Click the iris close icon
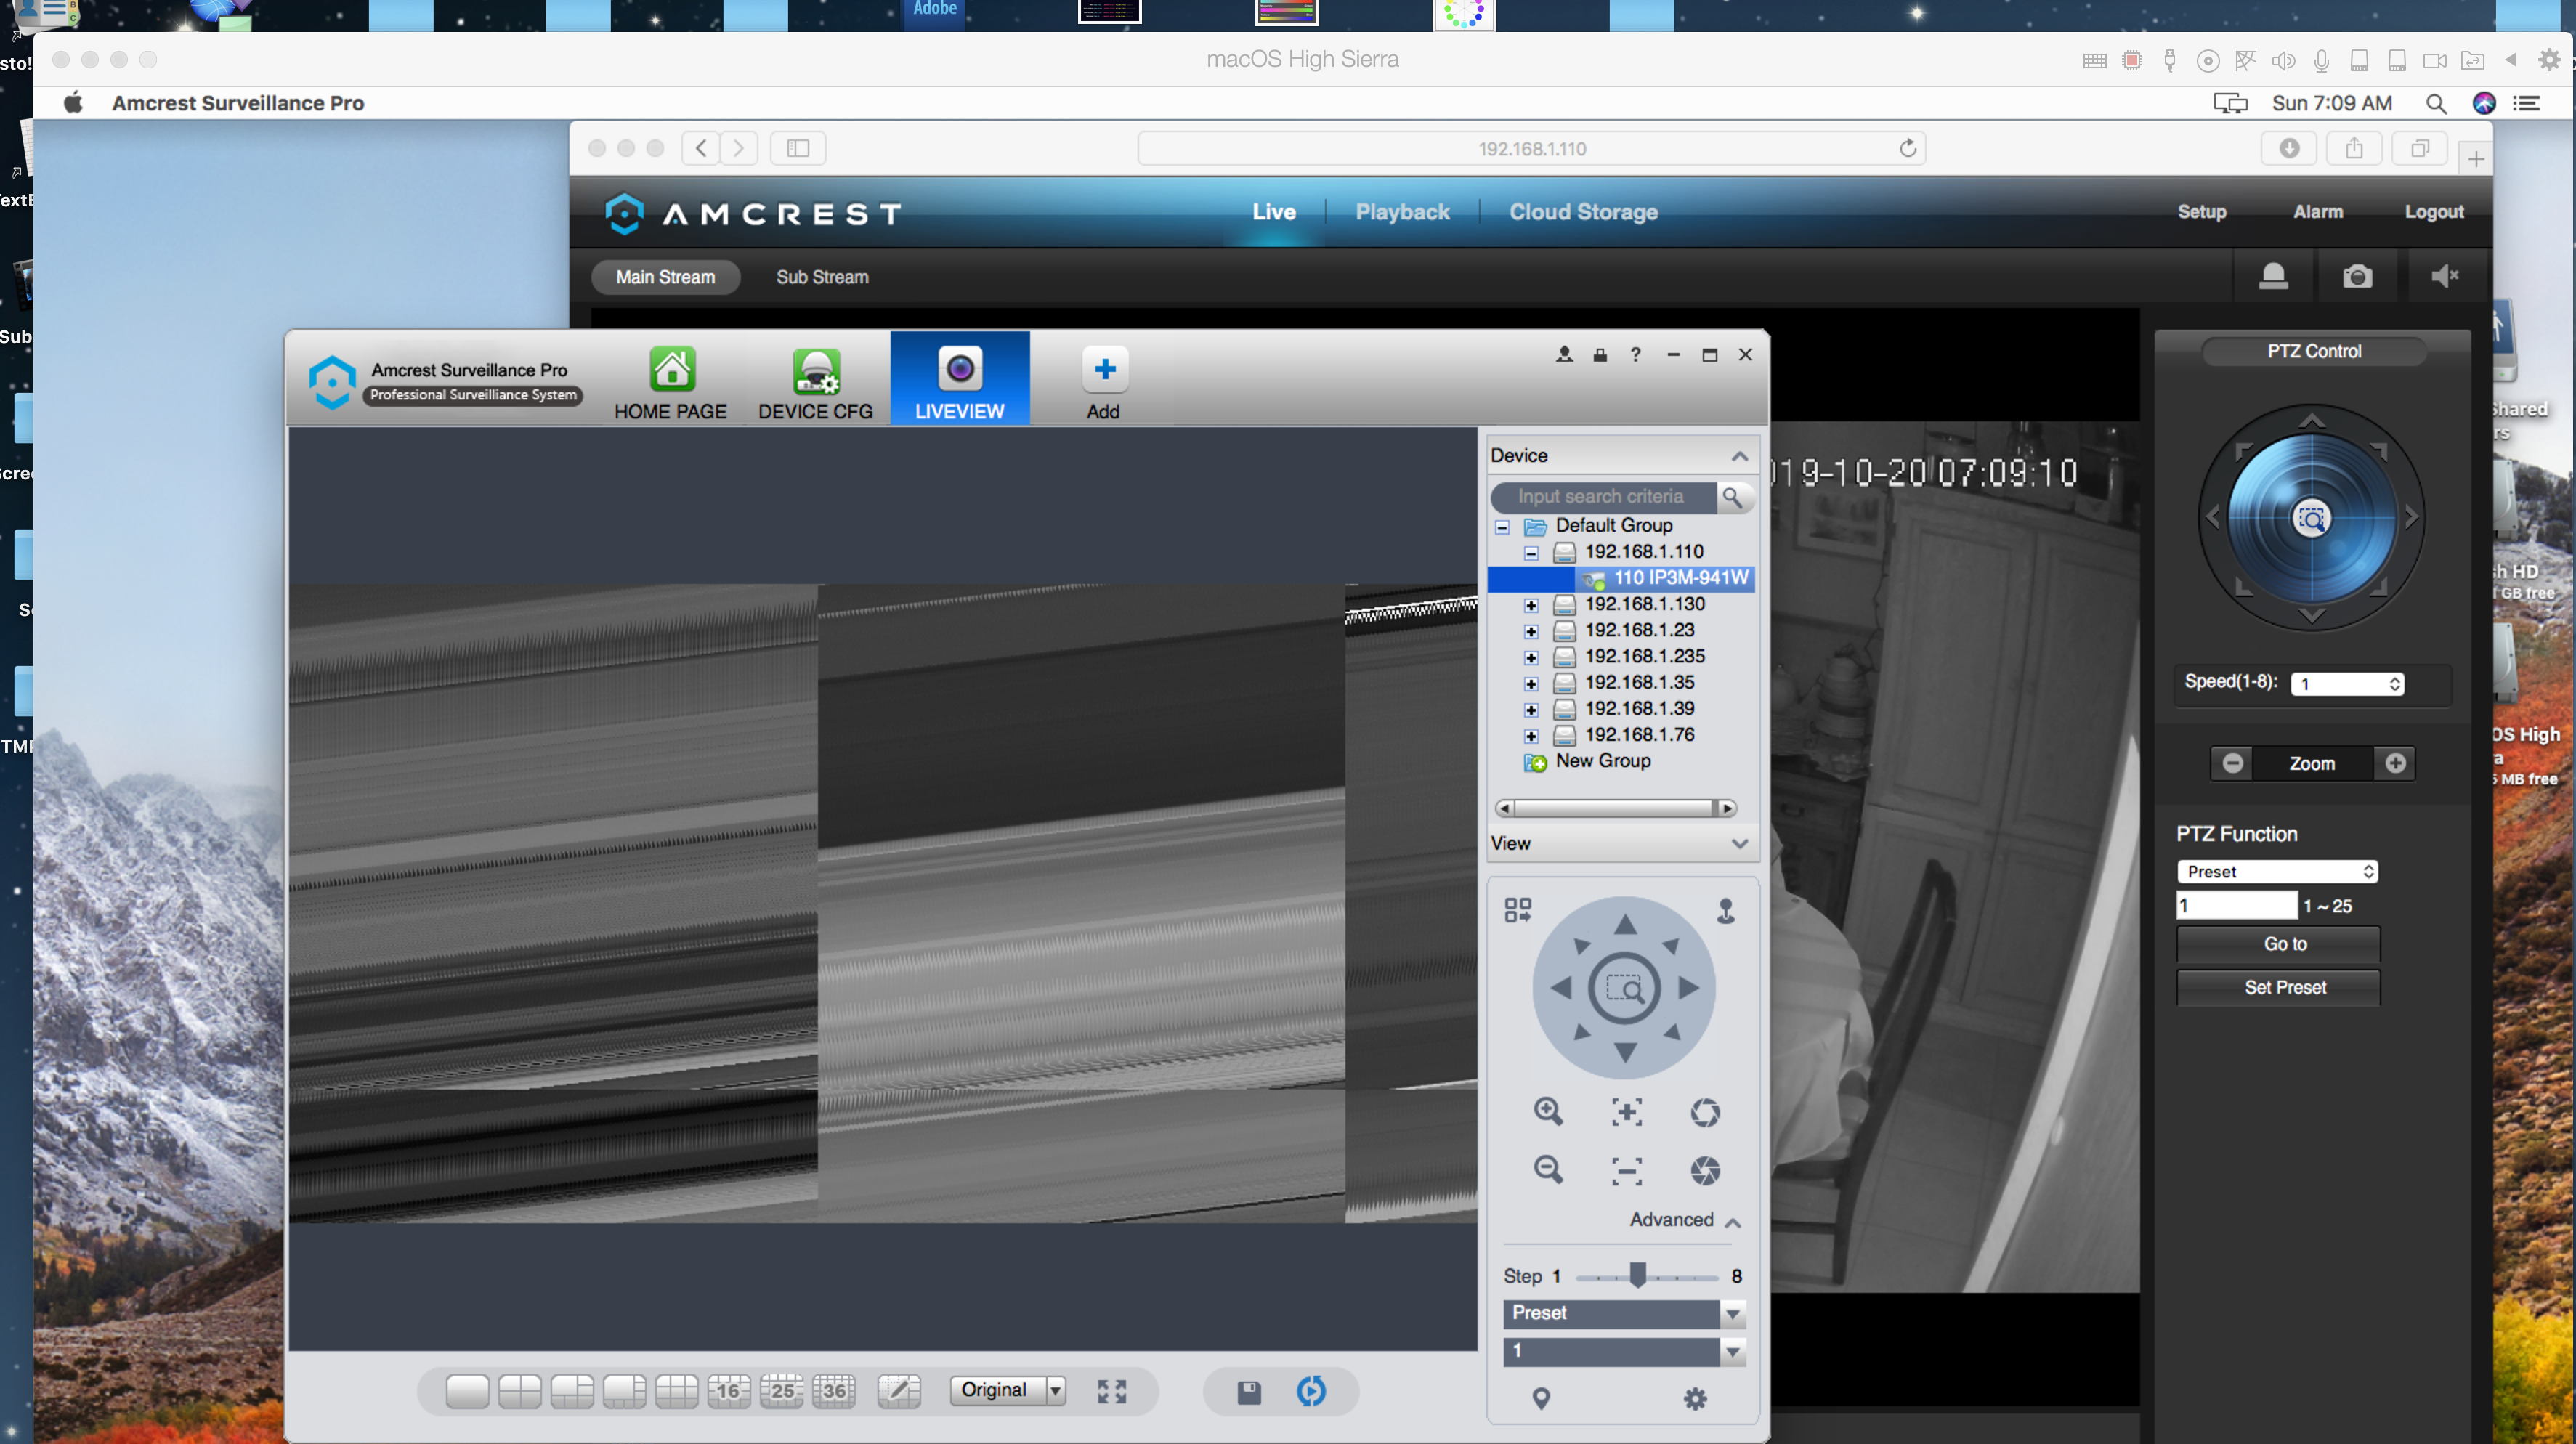 [1705, 1170]
